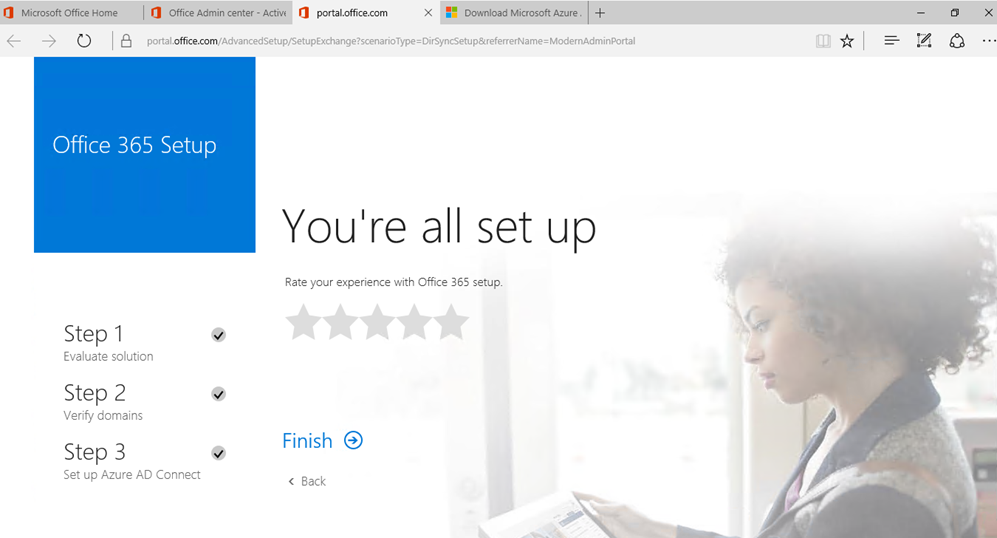
Task: Add page to favorites with star icon
Action: click(x=847, y=41)
